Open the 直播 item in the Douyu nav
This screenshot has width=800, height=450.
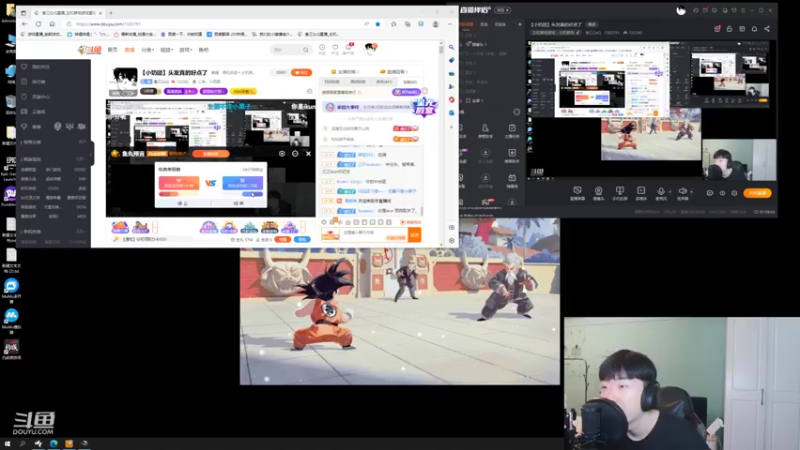(130, 50)
